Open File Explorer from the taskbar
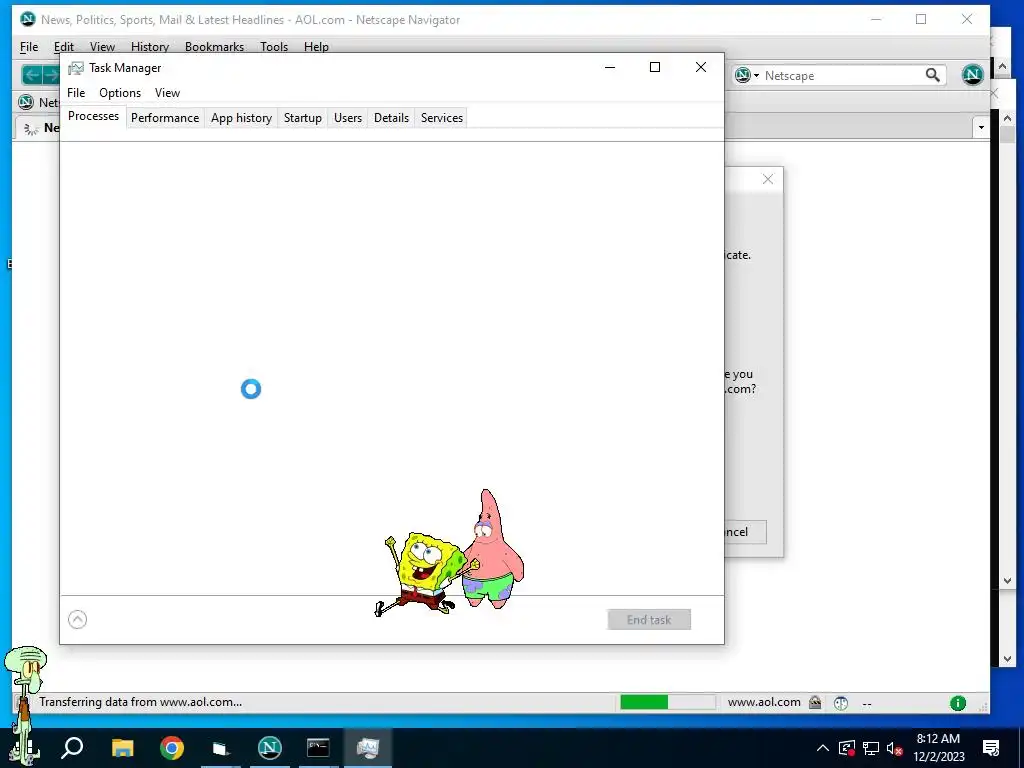Viewport: 1024px width, 768px height. 122,748
